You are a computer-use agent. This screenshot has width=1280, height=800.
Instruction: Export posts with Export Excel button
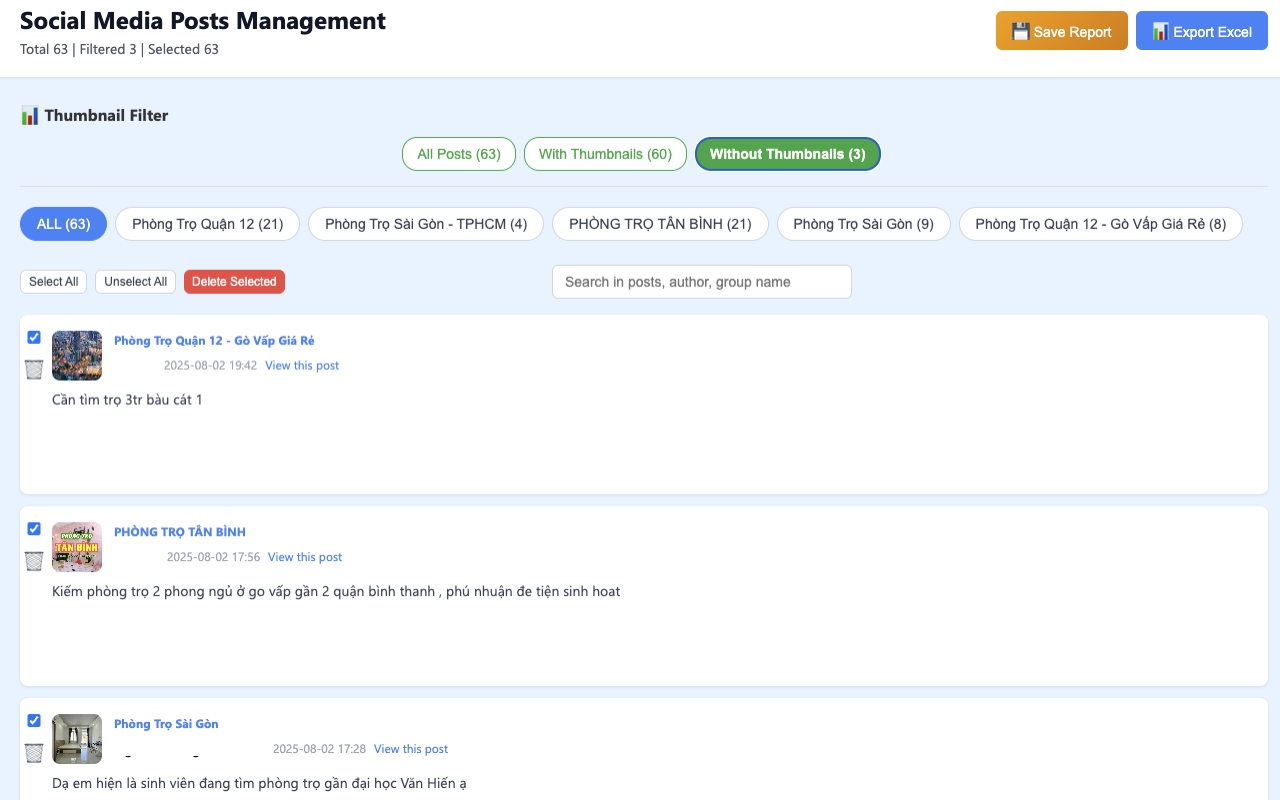tap(1201, 31)
